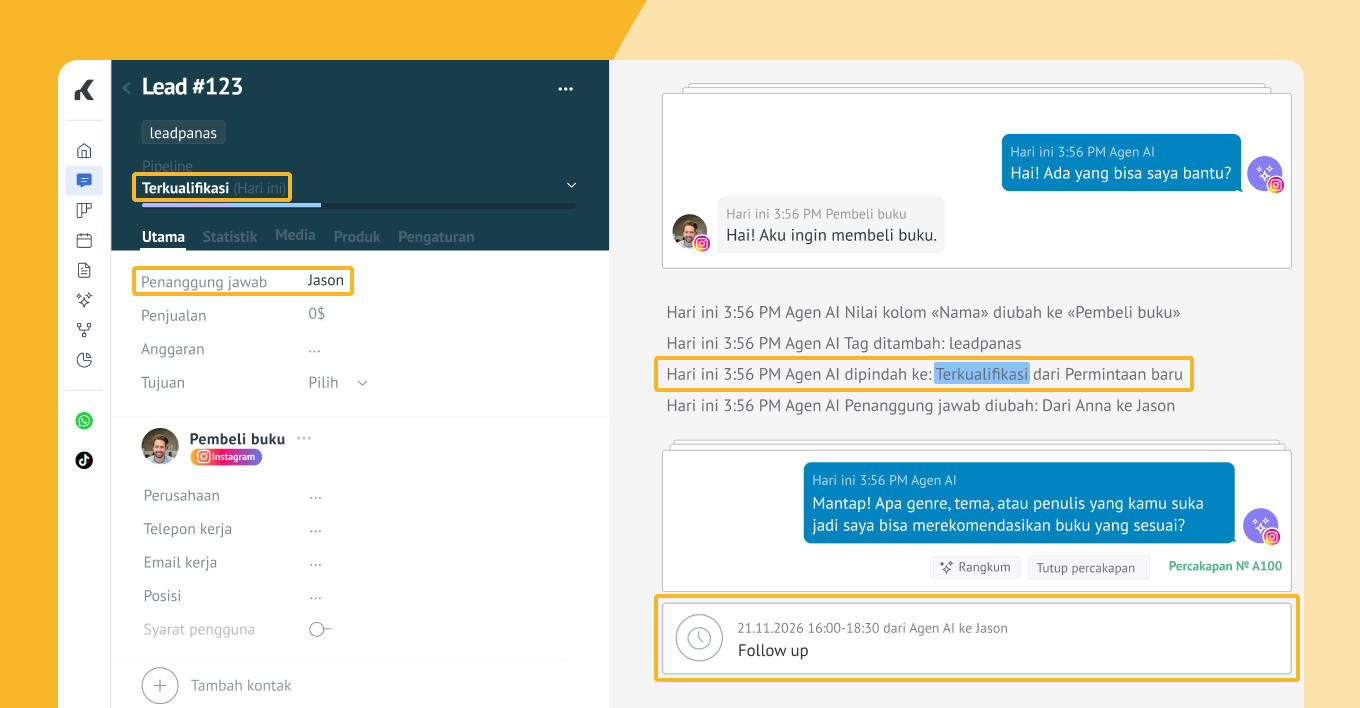Toggle the Syarat pengguna switch

click(319, 630)
